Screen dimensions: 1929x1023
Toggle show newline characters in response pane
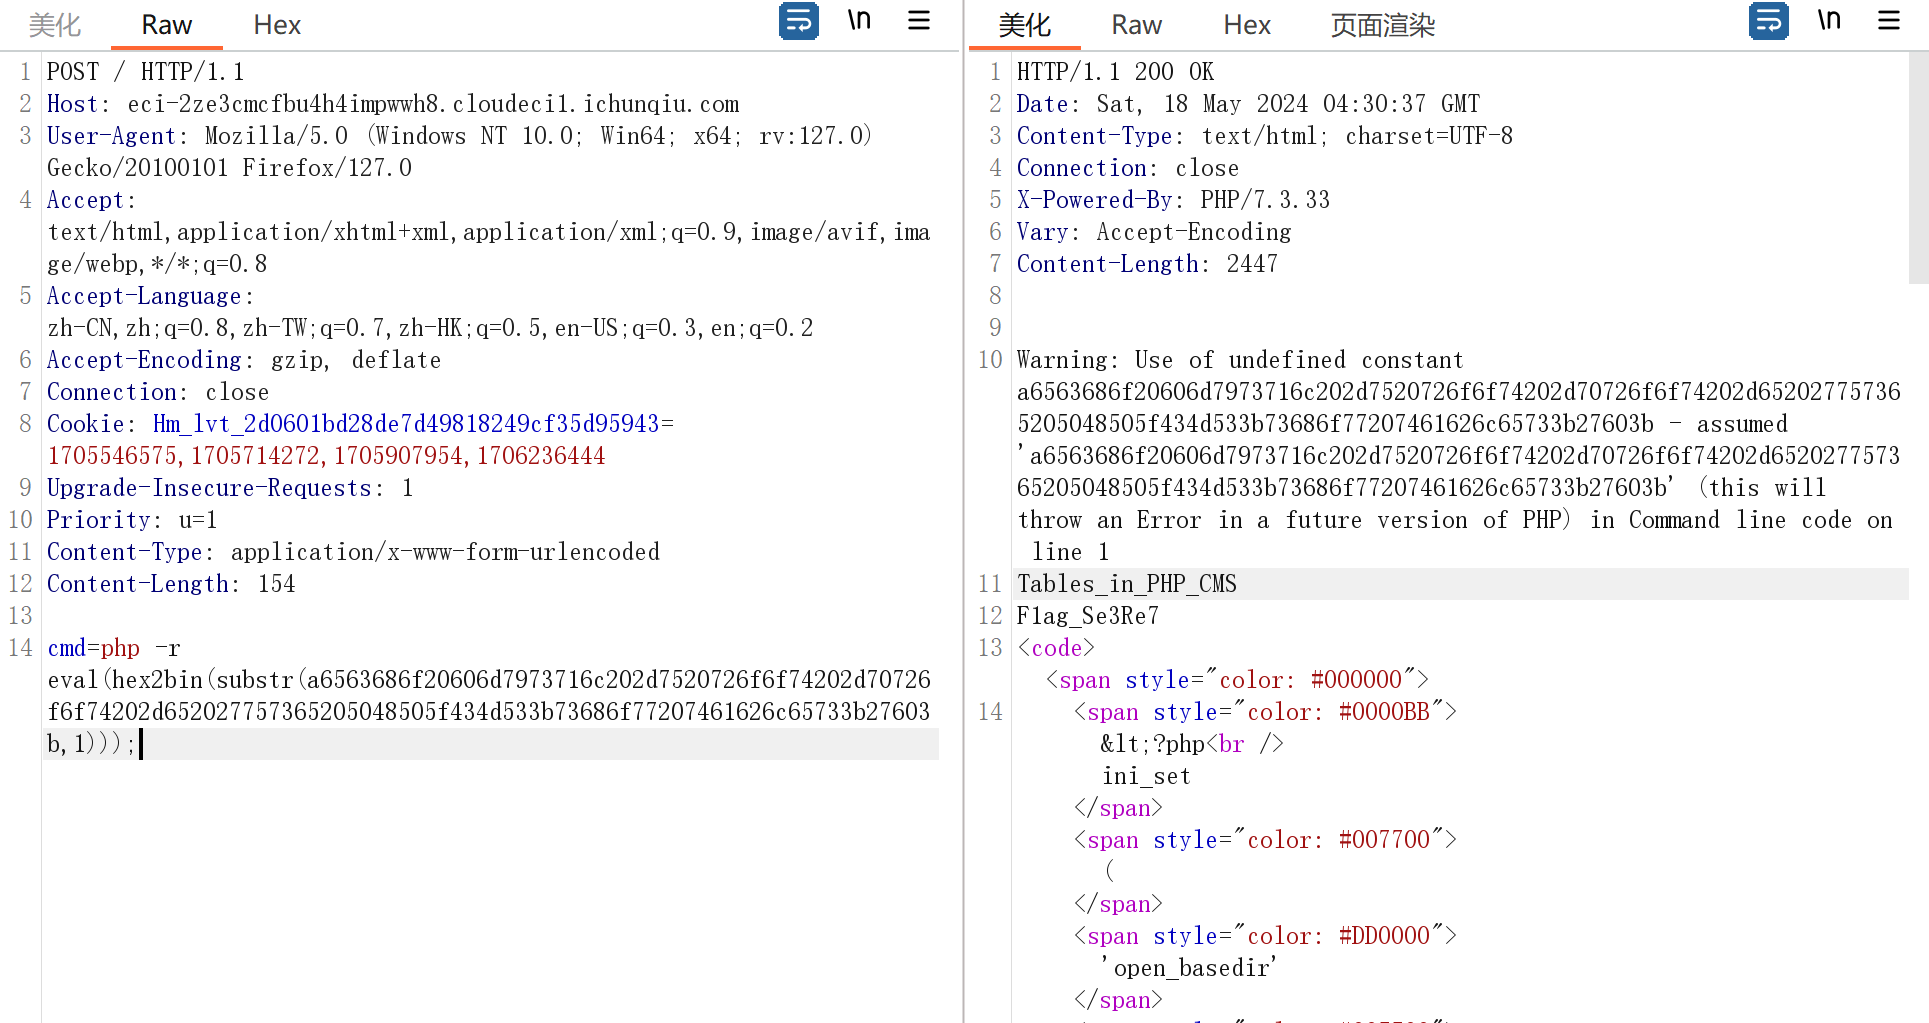1829,21
